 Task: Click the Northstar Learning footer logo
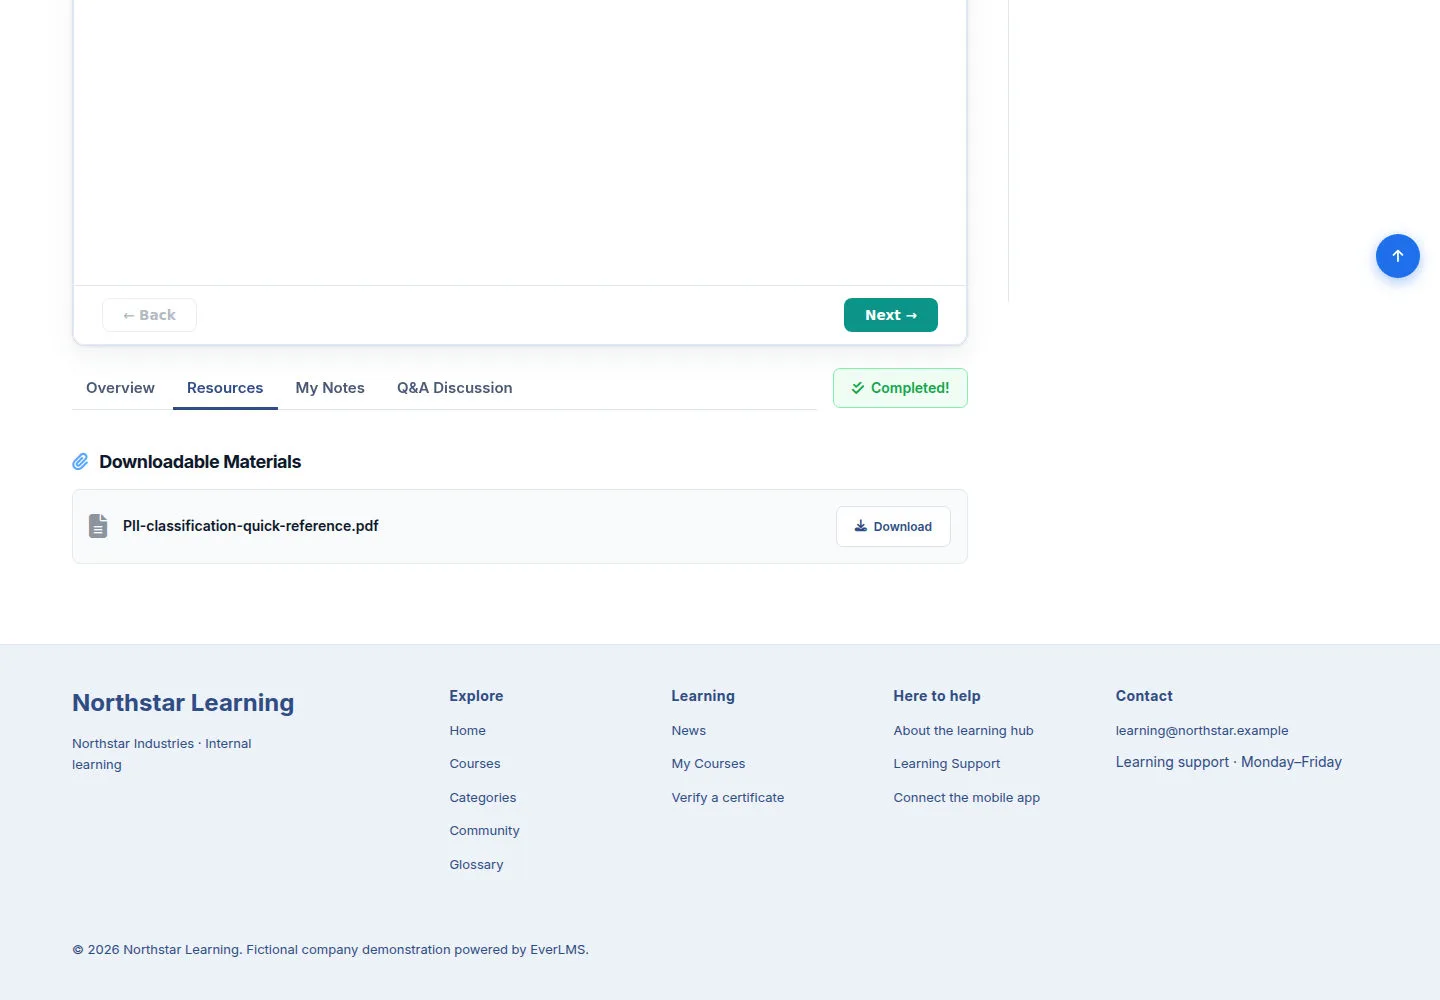[x=183, y=703]
